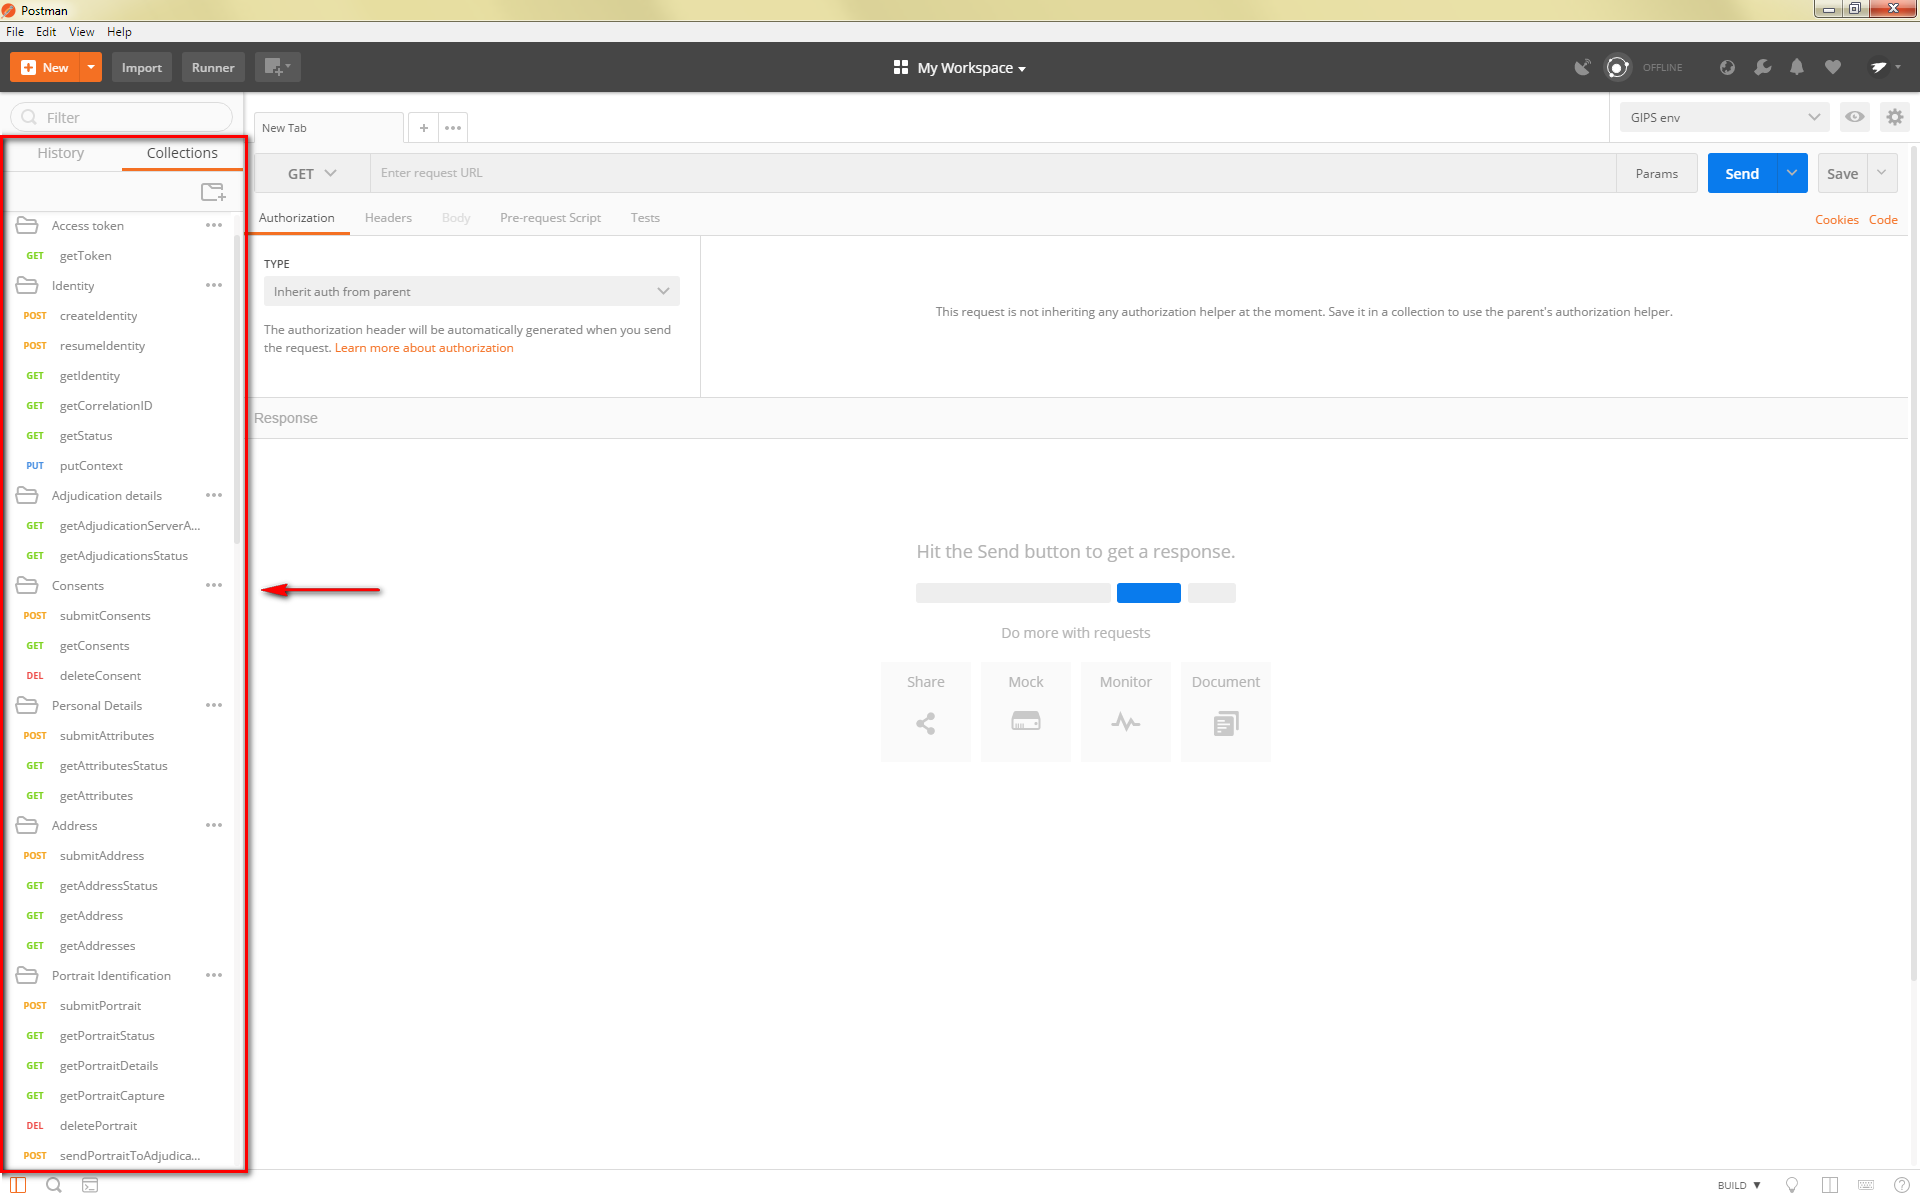Image resolution: width=1920 pixels, height=1198 pixels.
Task: Open more options for Identity collection
Action: (214, 285)
